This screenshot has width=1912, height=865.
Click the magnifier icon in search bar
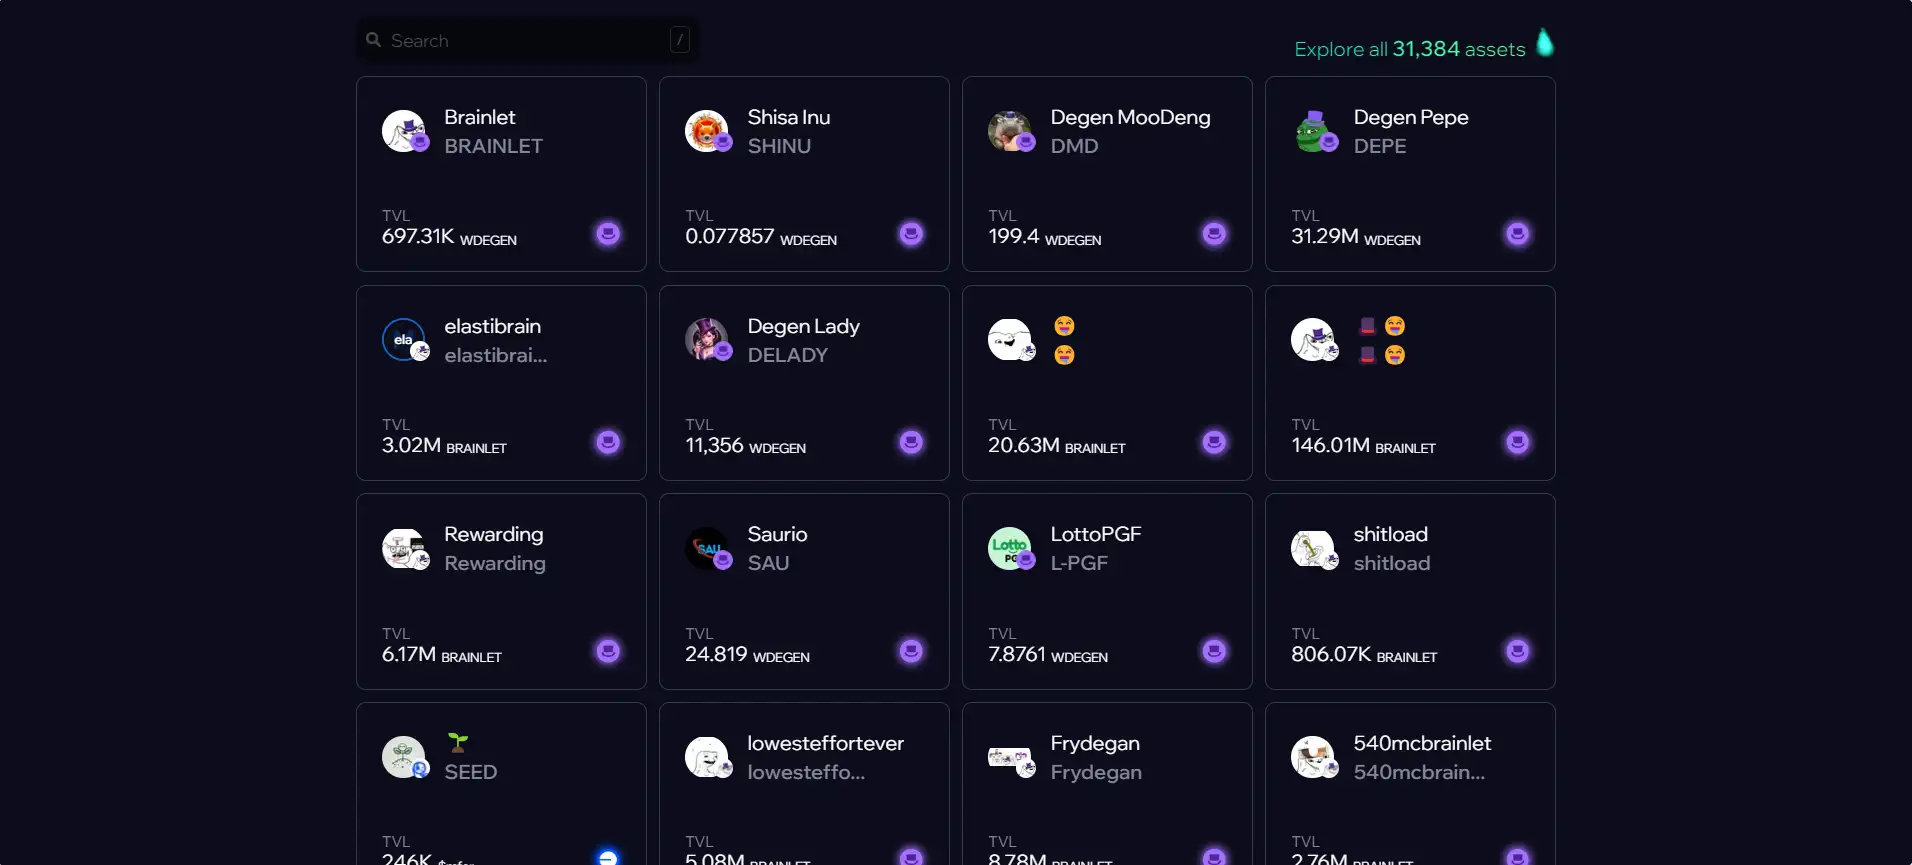[x=374, y=40]
